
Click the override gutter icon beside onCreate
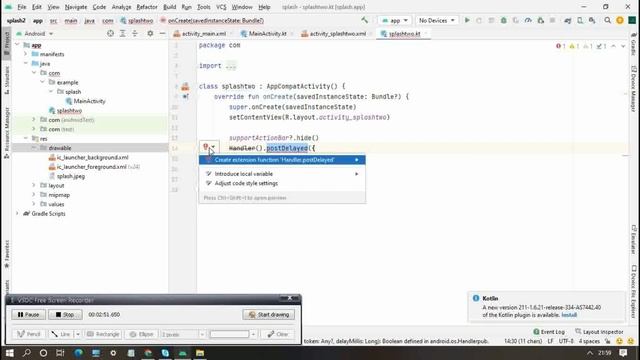[185, 97]
